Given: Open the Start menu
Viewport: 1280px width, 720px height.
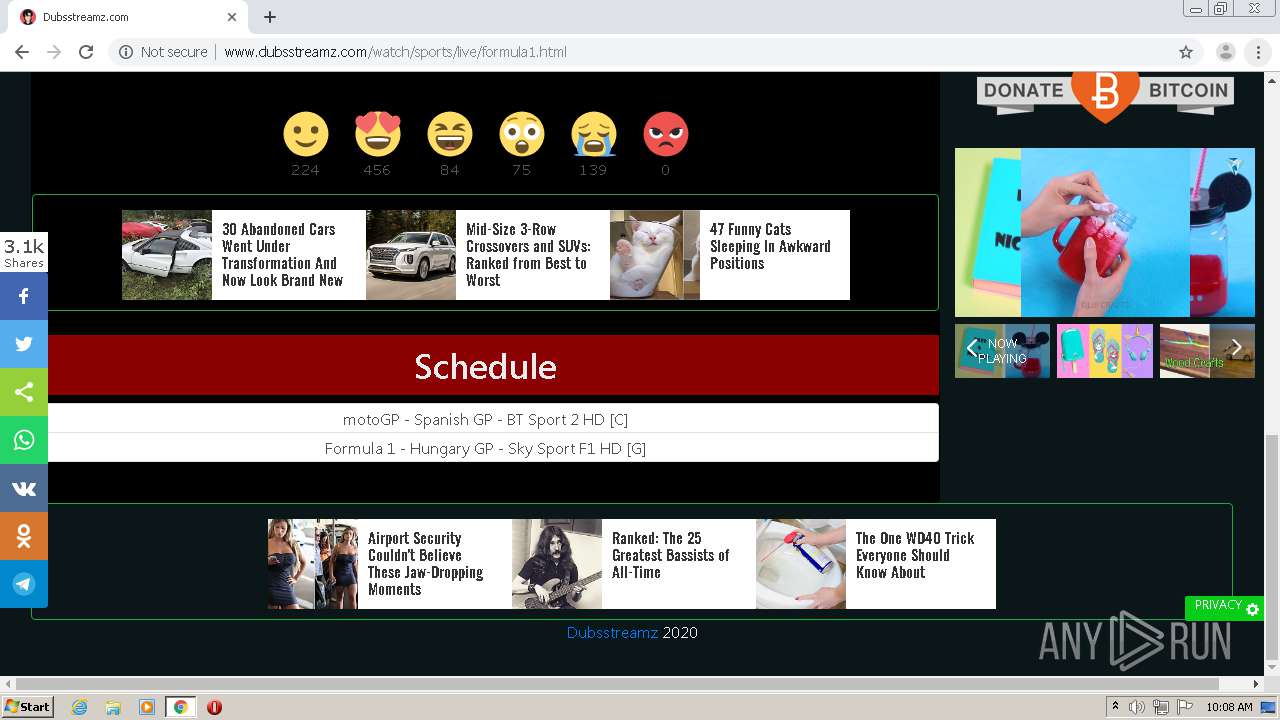Looking at the screenshot, I should click(x=27, y=707).
